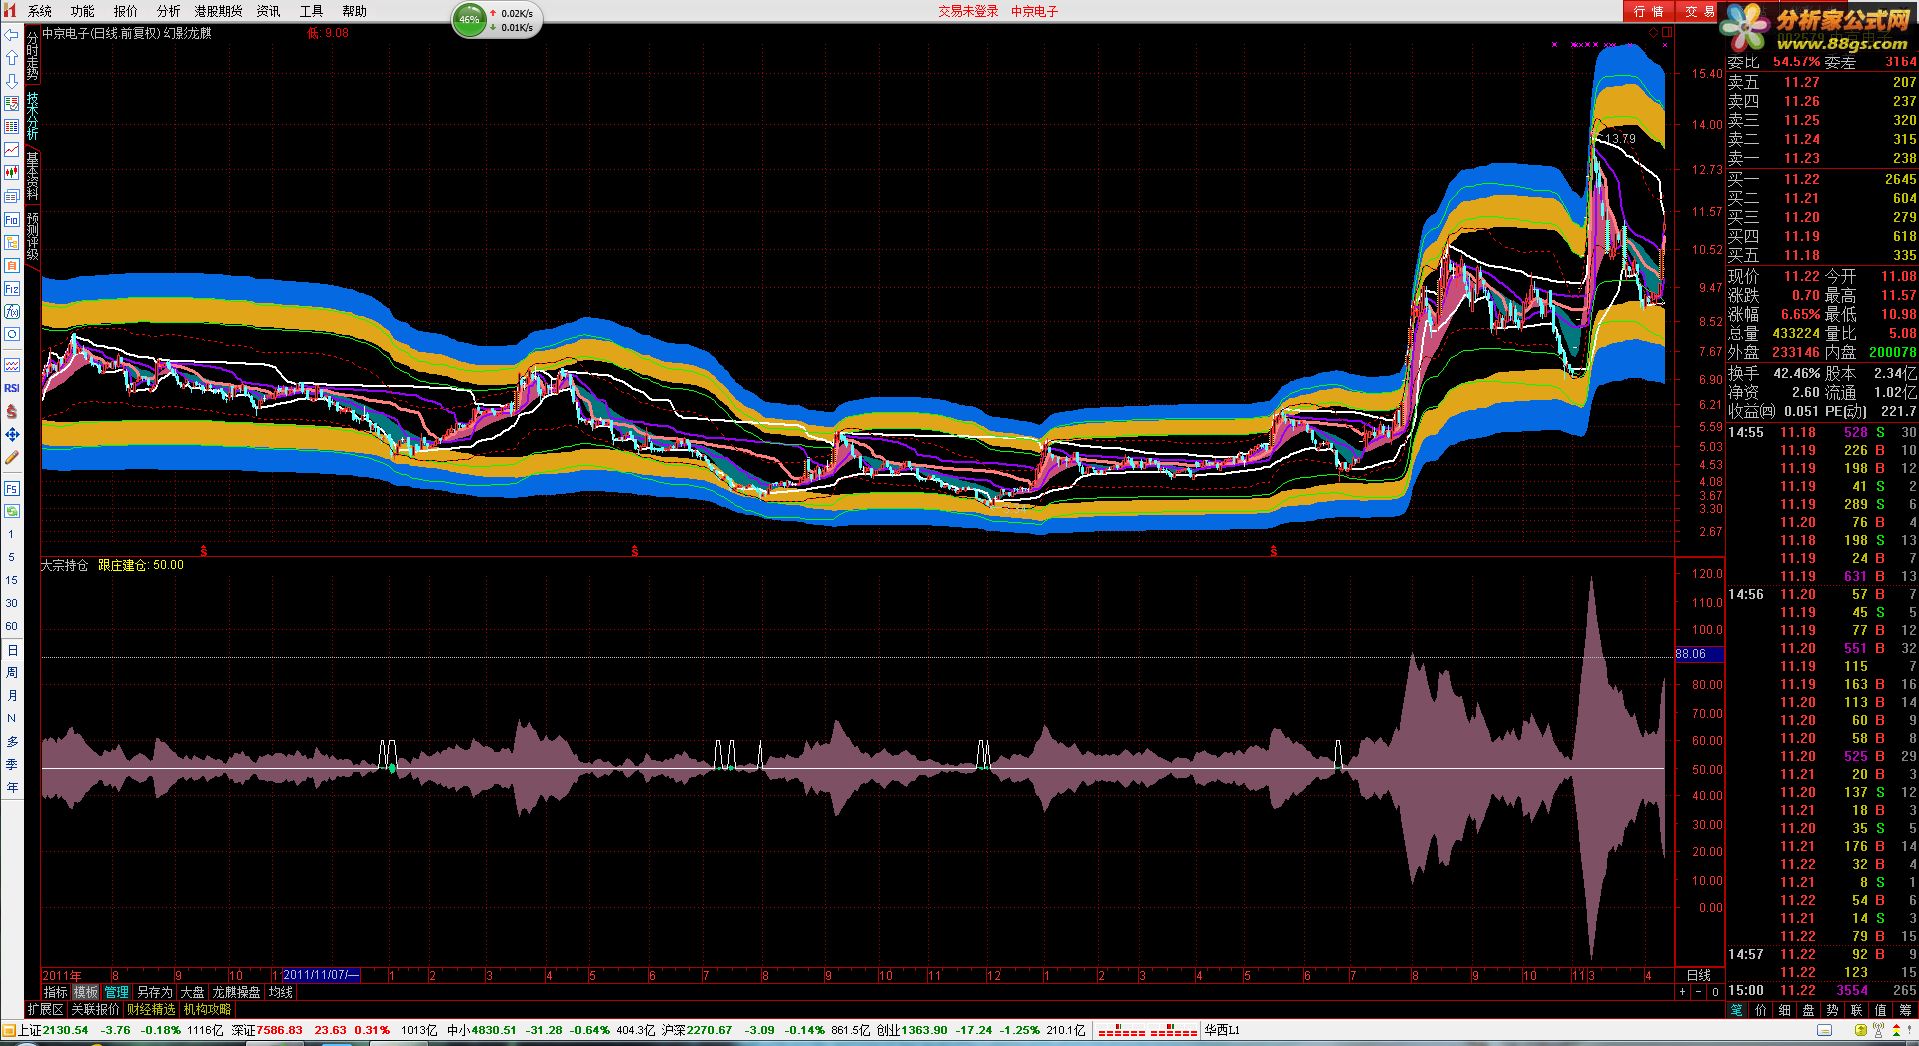Click the 指标 tab below the chart
Image resolution: width=1919 pixels, height=1046 pixels.
tap(56, 992)
